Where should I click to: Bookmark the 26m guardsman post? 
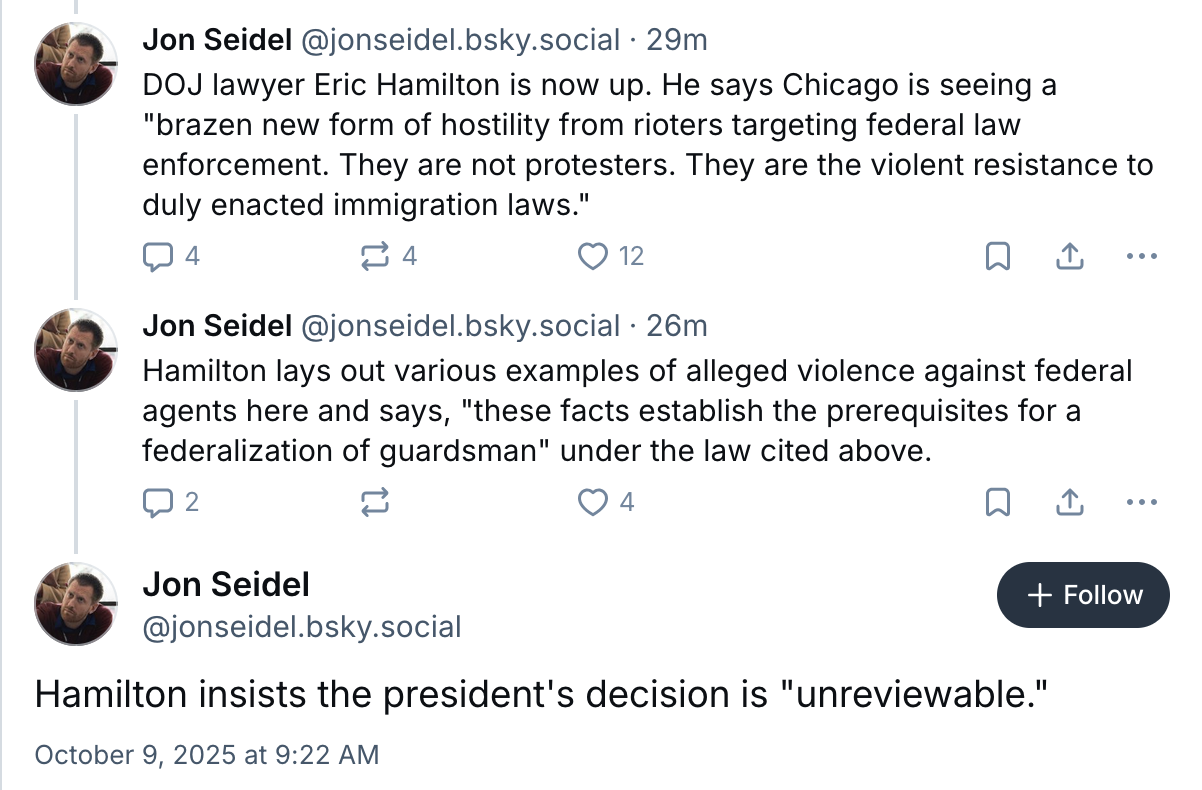997,501
